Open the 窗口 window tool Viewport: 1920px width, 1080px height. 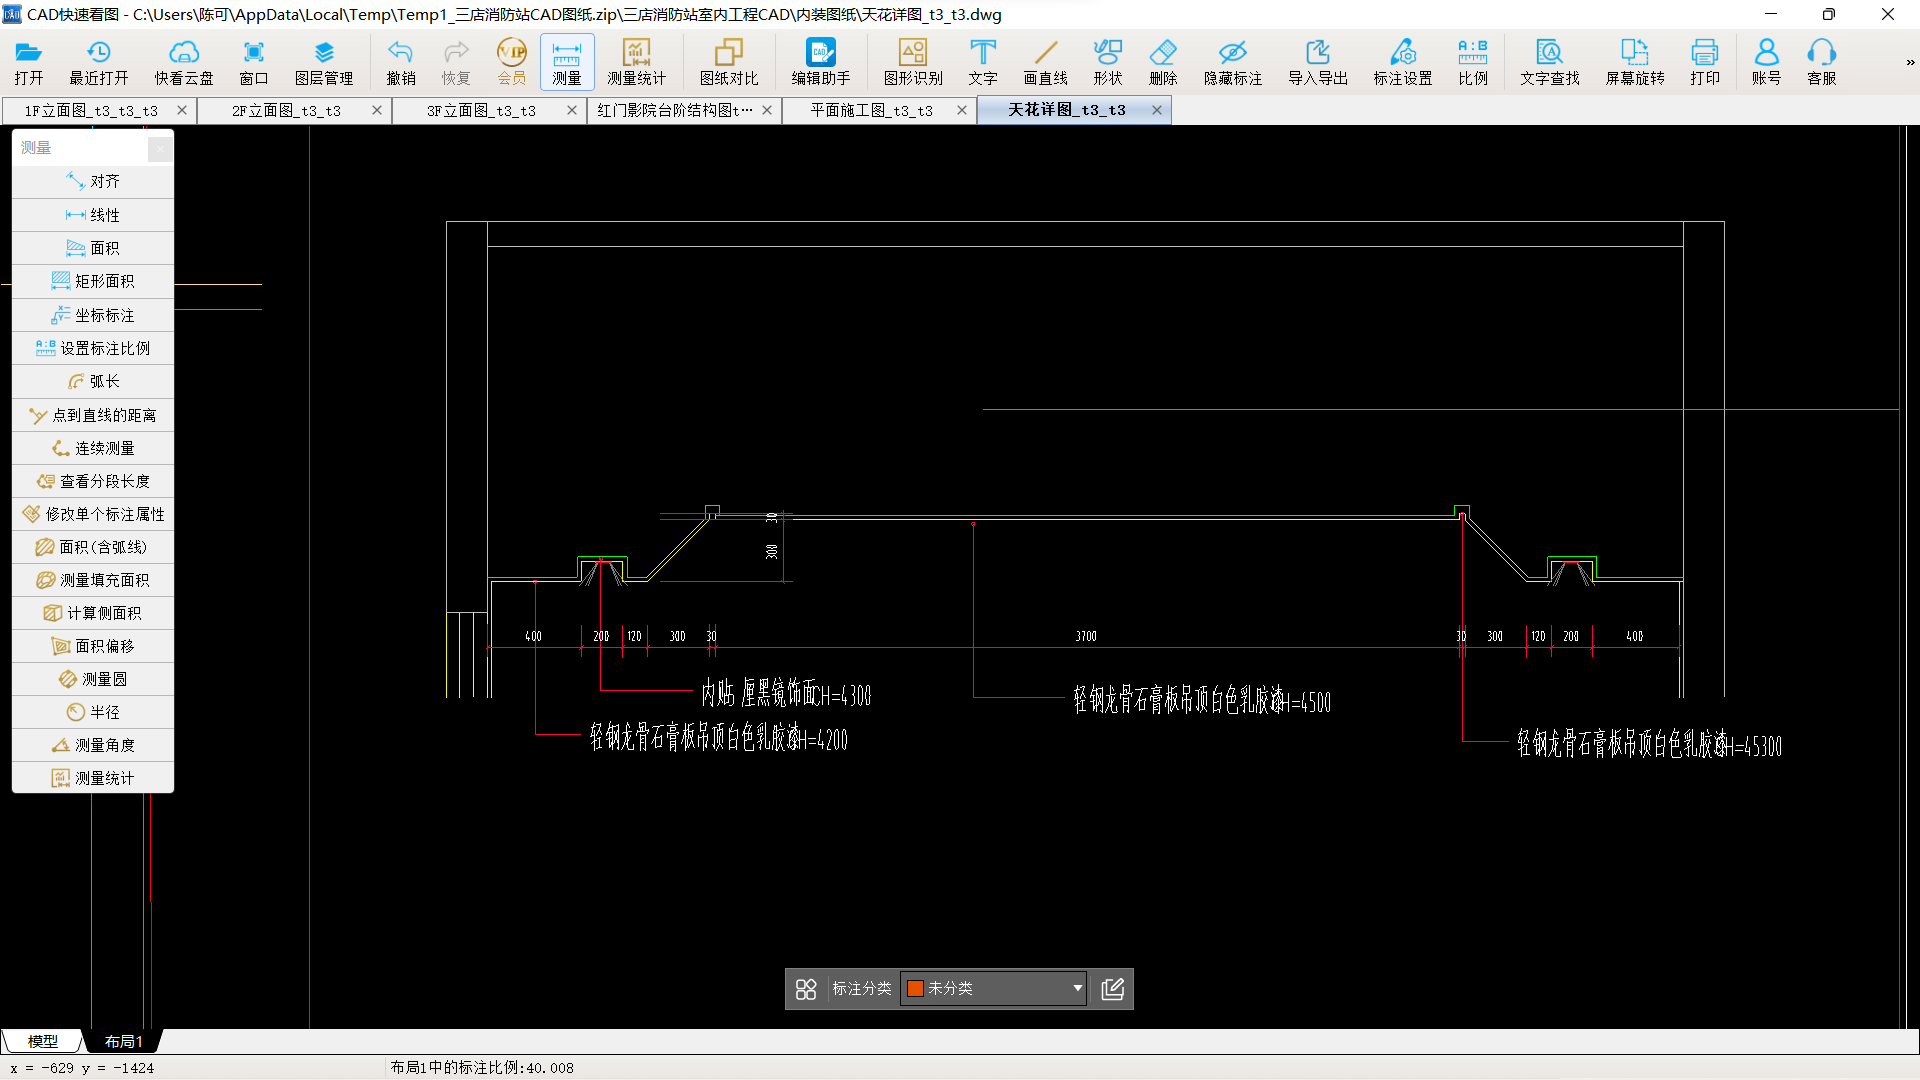[254, 62]
